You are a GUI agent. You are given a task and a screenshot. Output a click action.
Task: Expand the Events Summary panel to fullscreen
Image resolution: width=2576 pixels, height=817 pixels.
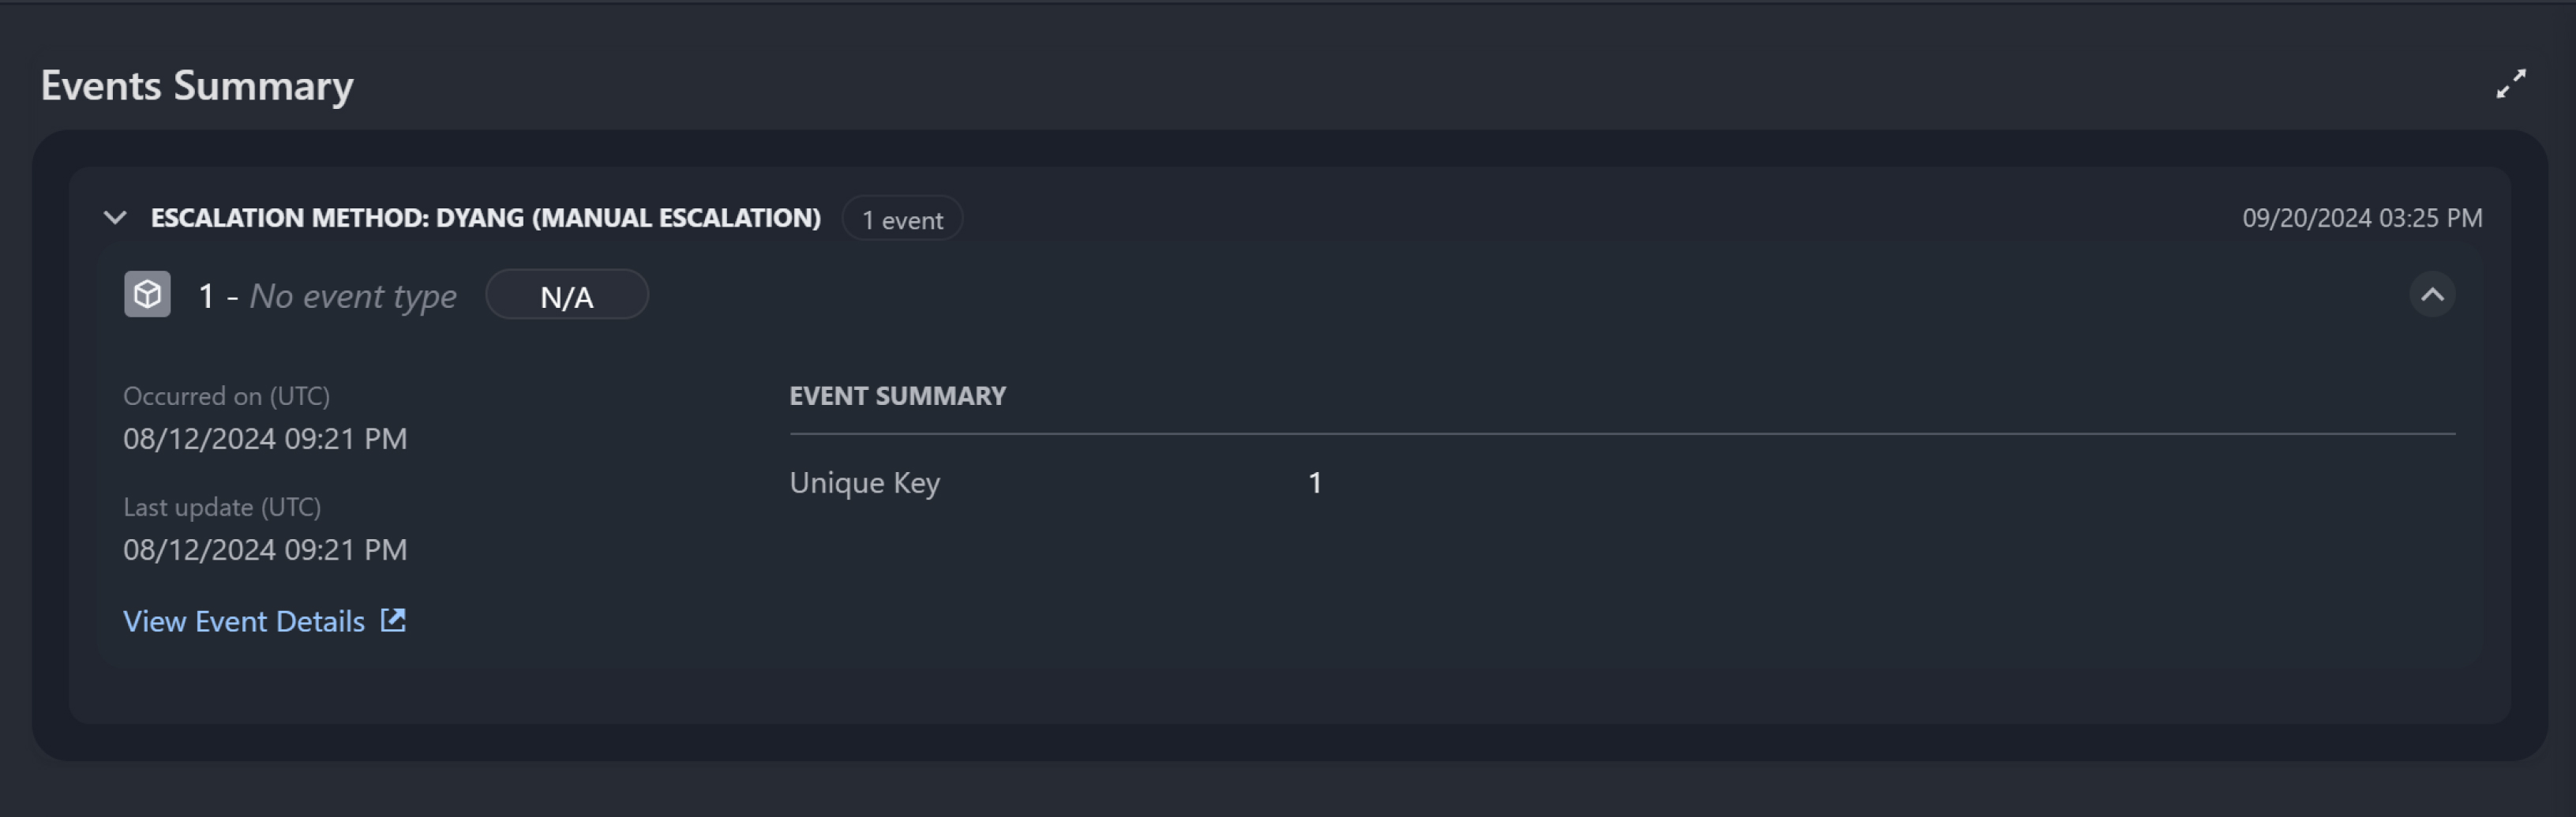(x=2510, y=84)
